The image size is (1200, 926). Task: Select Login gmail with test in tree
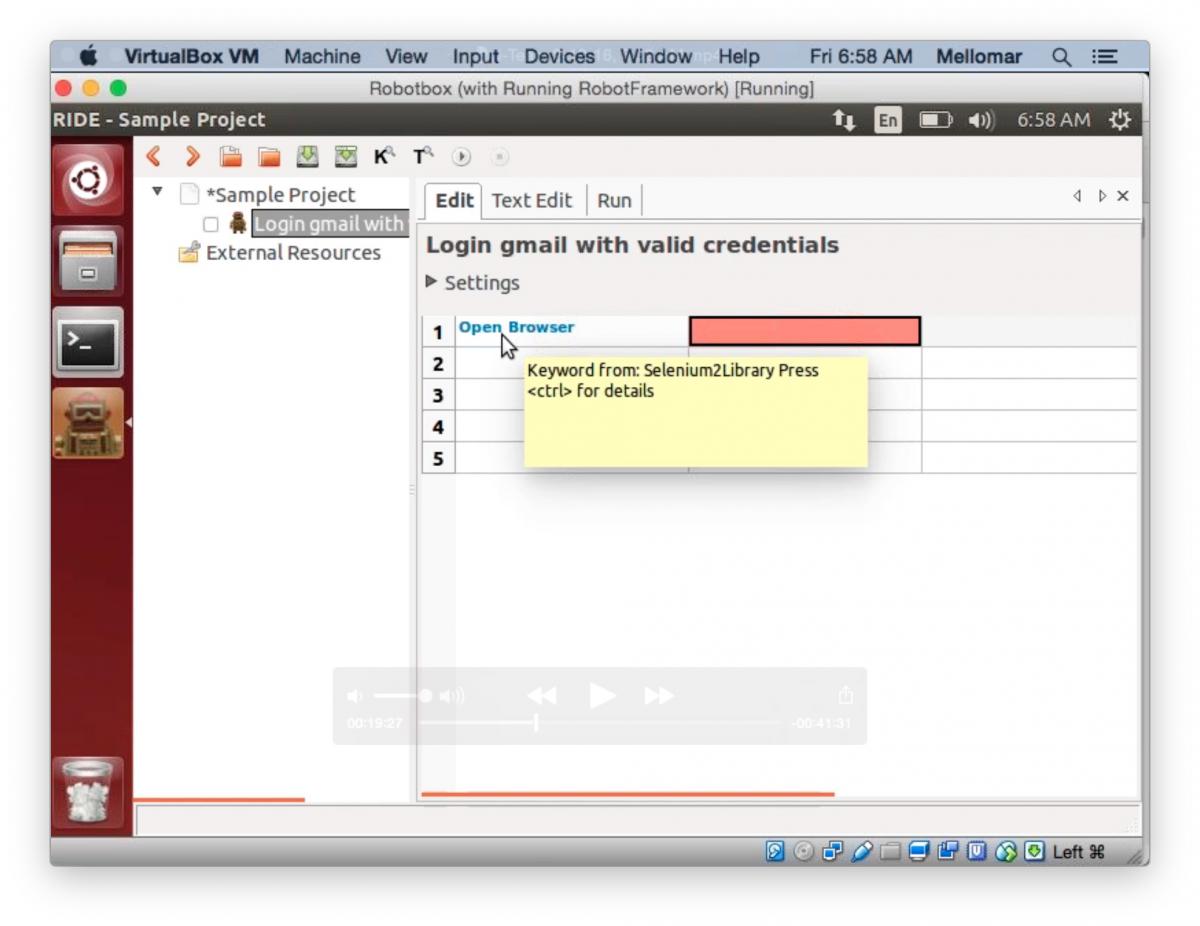coord(329,224)
